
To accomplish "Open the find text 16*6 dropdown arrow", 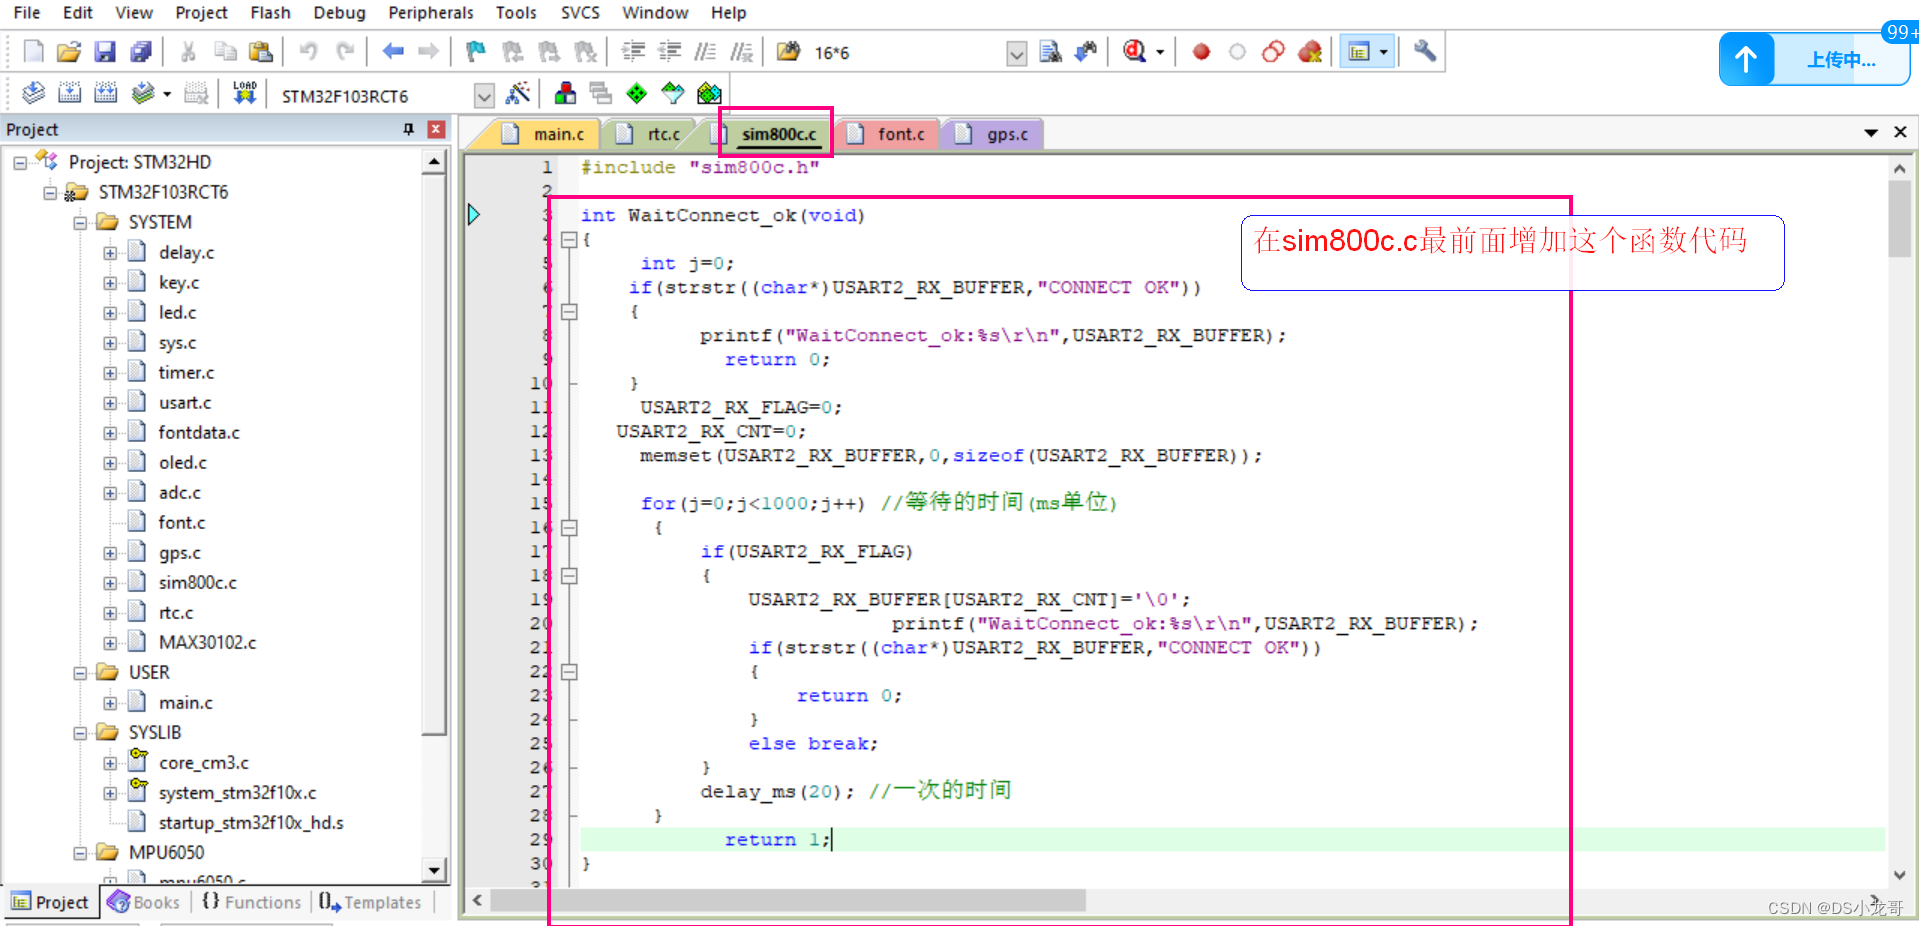I will [1016, 54].
